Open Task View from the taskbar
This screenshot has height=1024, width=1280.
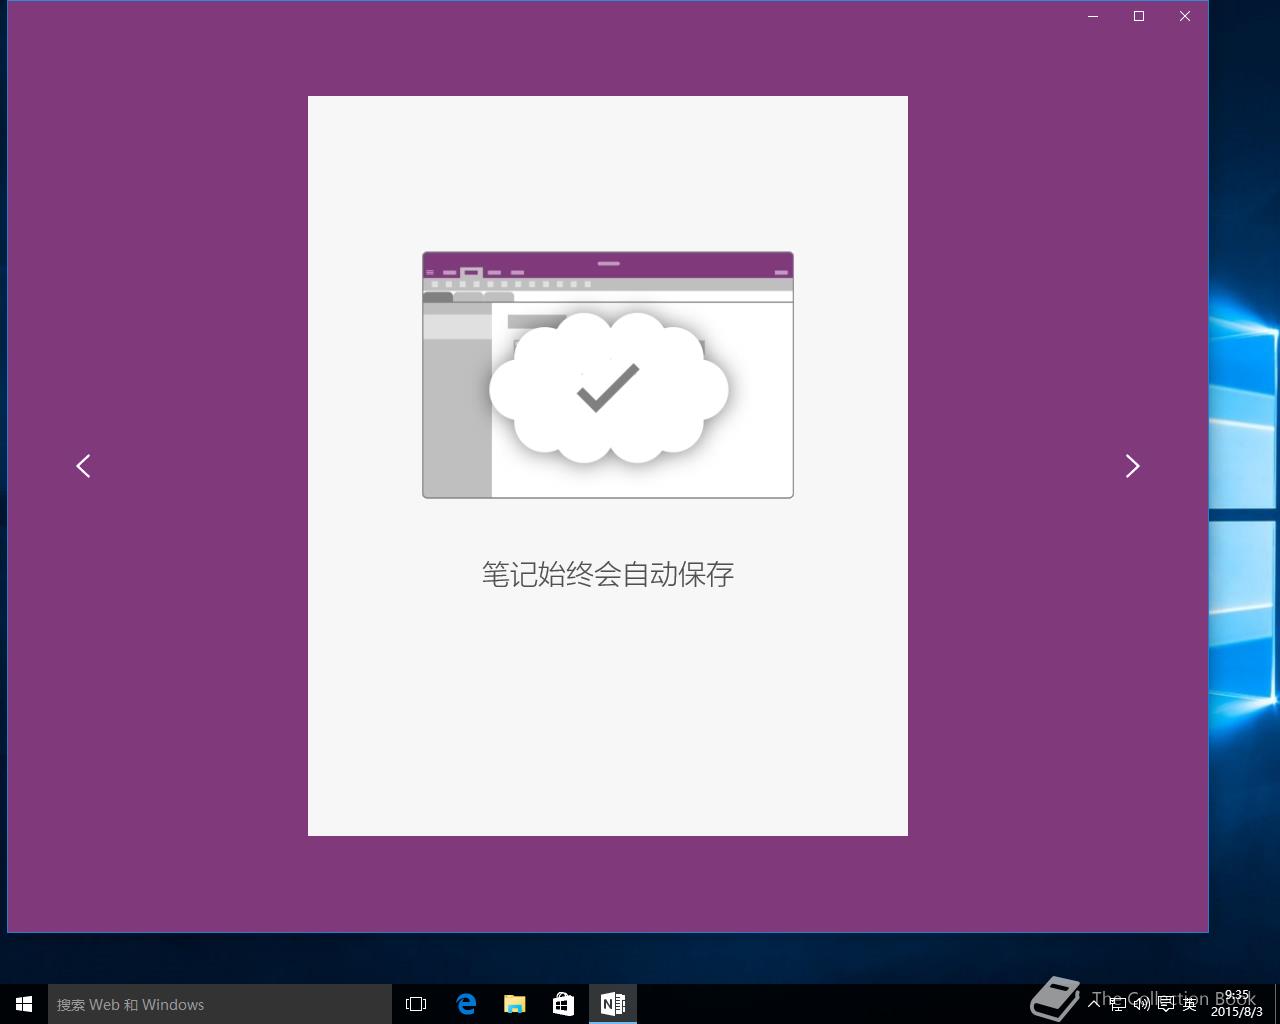click(x=416, y=1004)
